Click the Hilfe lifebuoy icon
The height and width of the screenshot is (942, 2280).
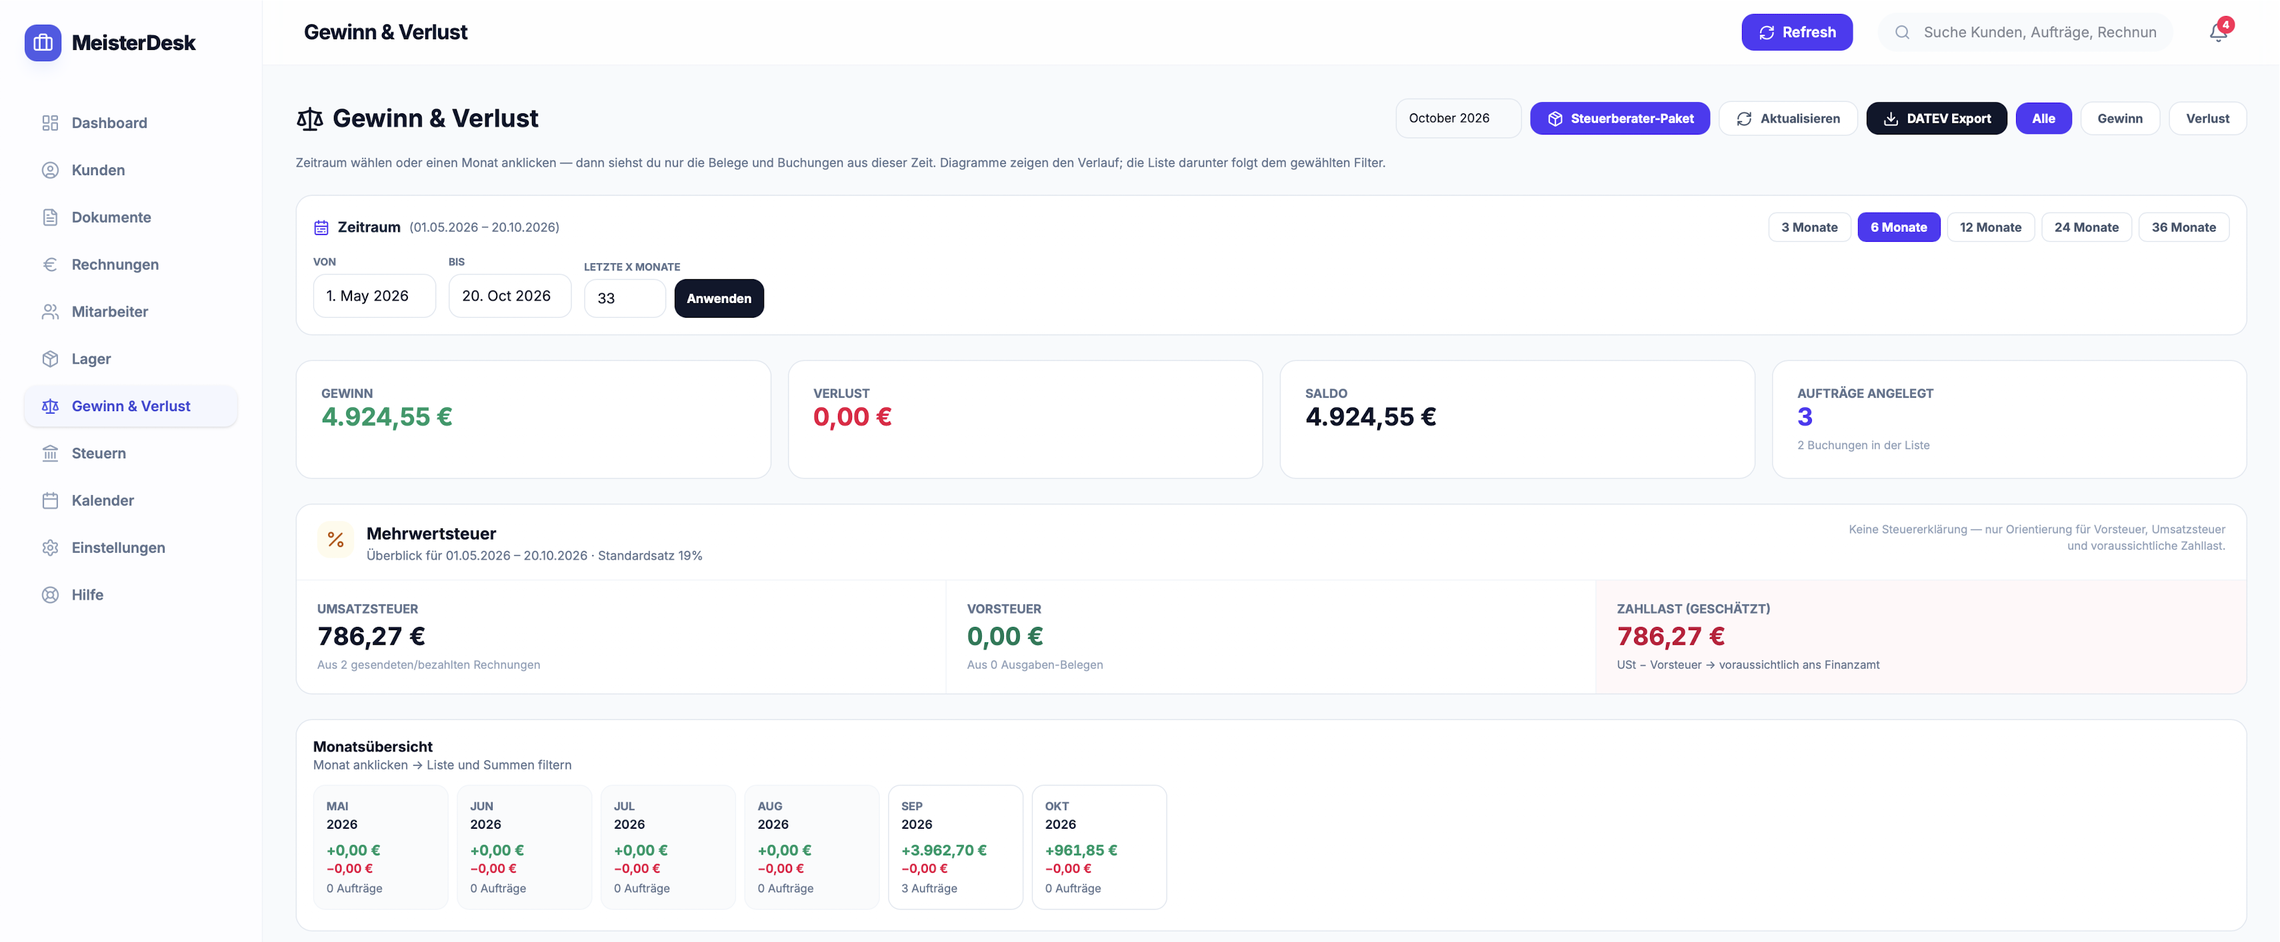pyautogui.click(x=50, y=594)
